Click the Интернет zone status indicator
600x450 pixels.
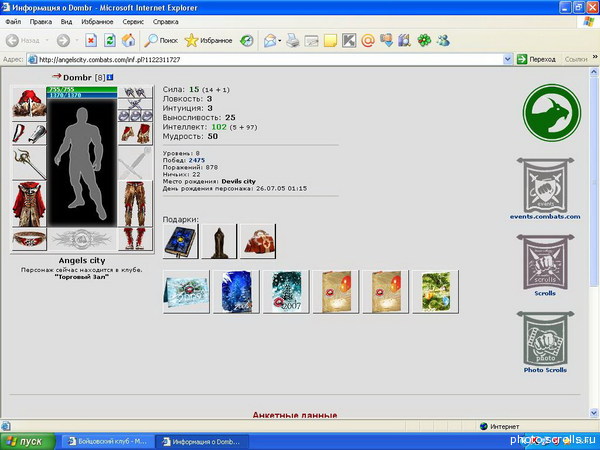point(499,426)
